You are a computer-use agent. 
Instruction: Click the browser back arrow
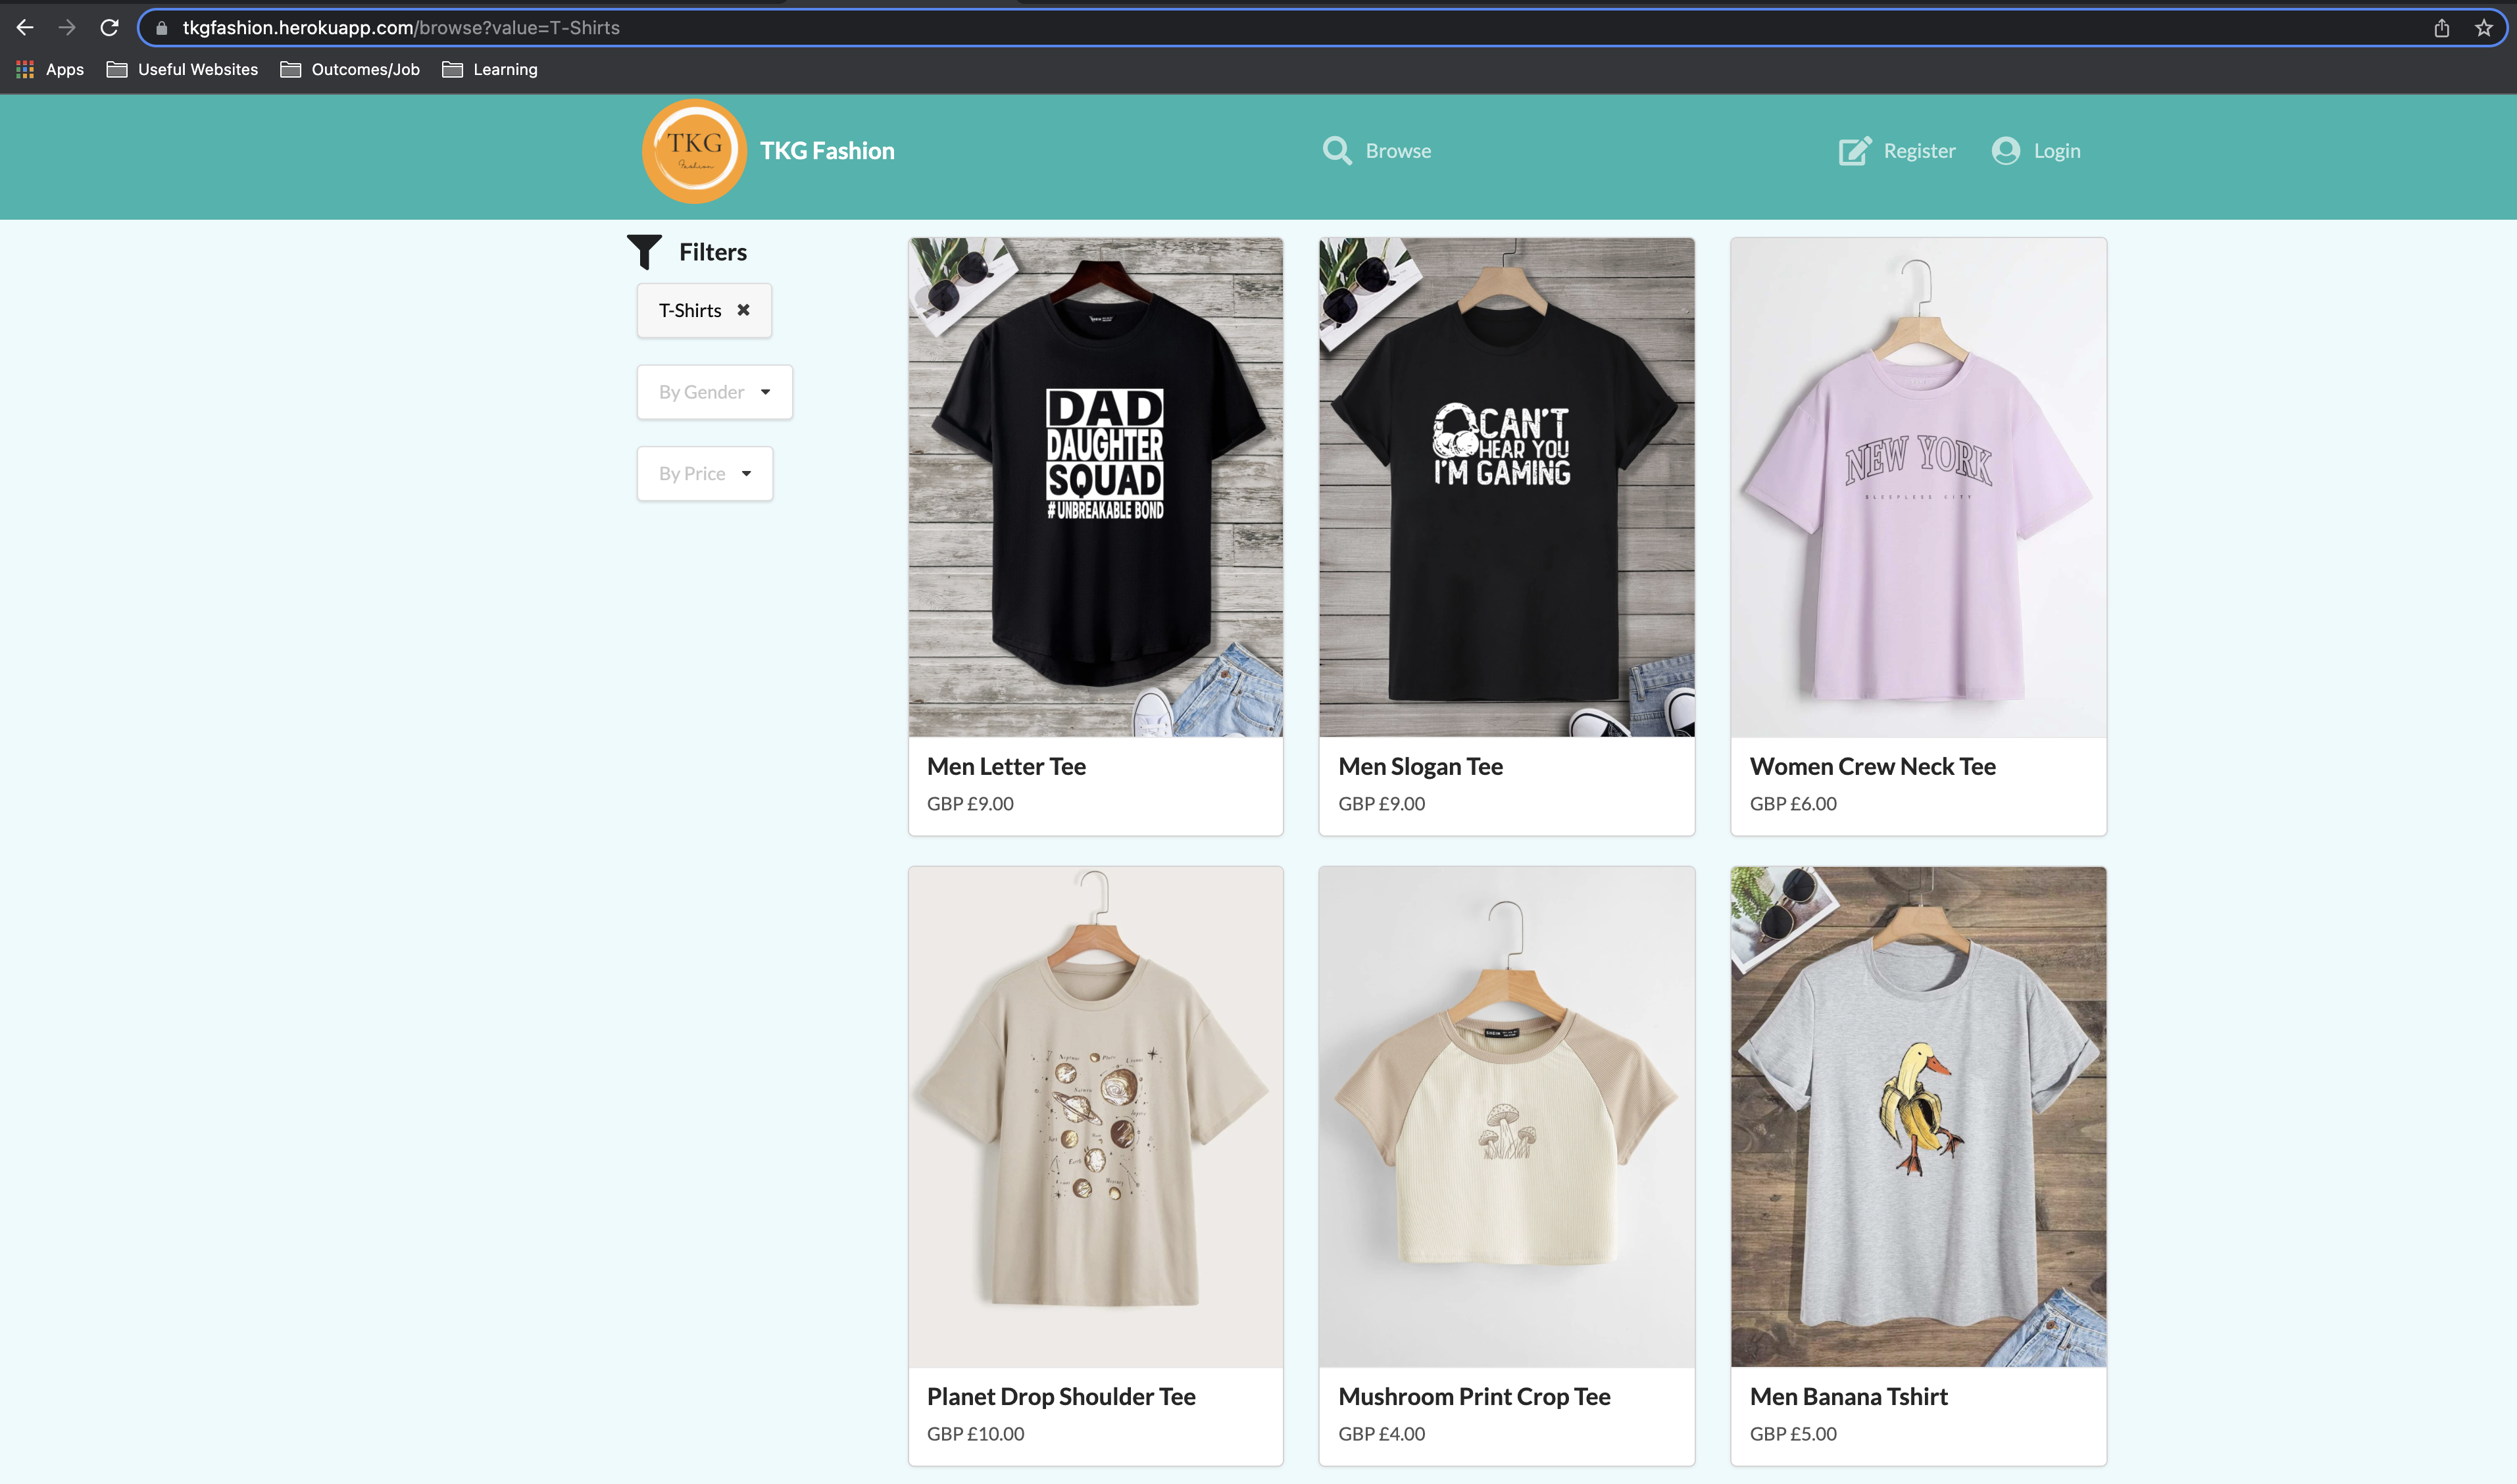click(x=24, y=27)
